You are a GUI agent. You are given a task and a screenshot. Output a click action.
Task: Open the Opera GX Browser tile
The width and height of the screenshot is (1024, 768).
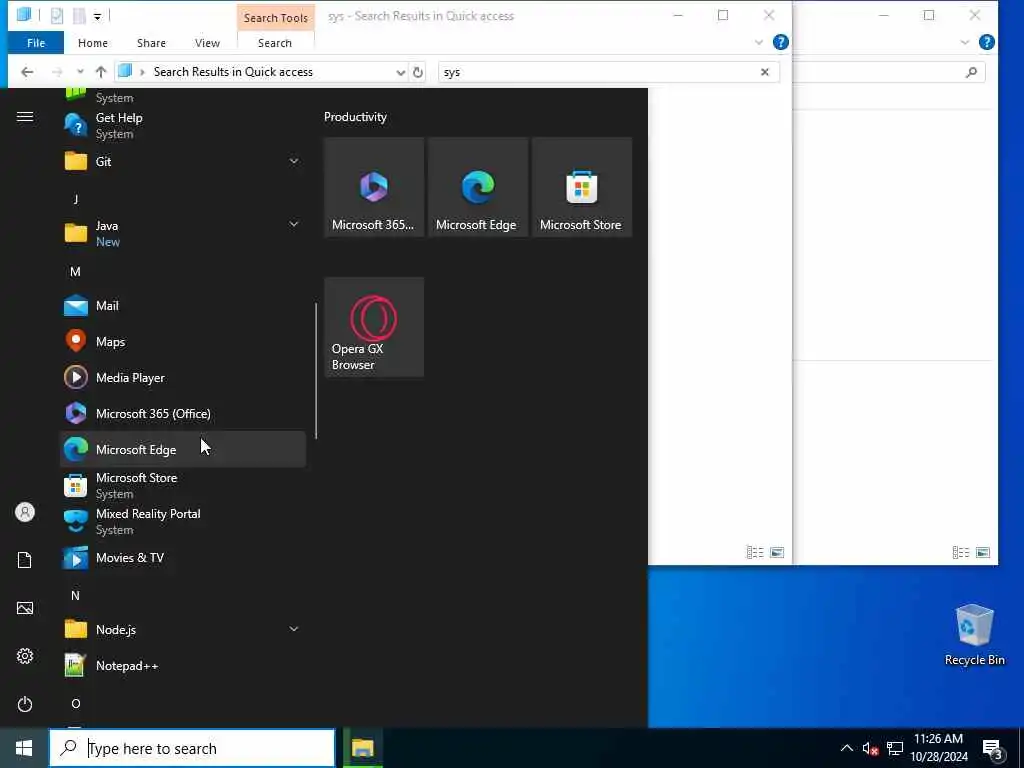click(374, 327)
